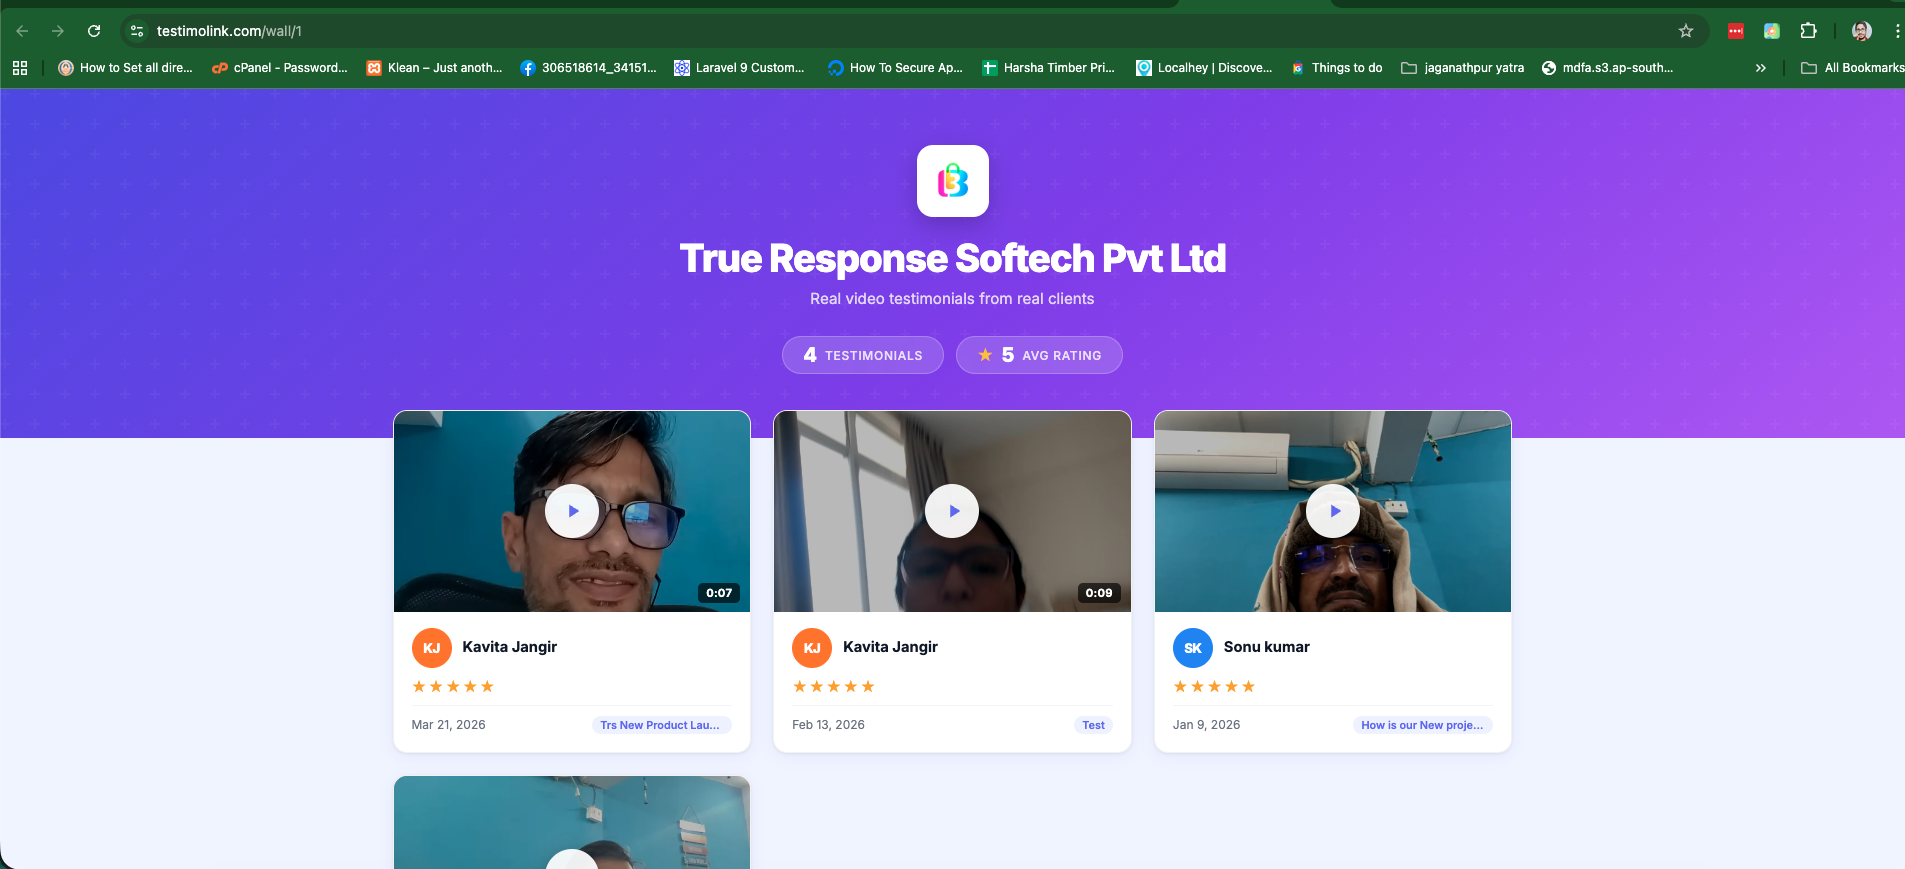Click the 5 Avg Rating badge
1905x869 pixels.
pos(1039,355)
